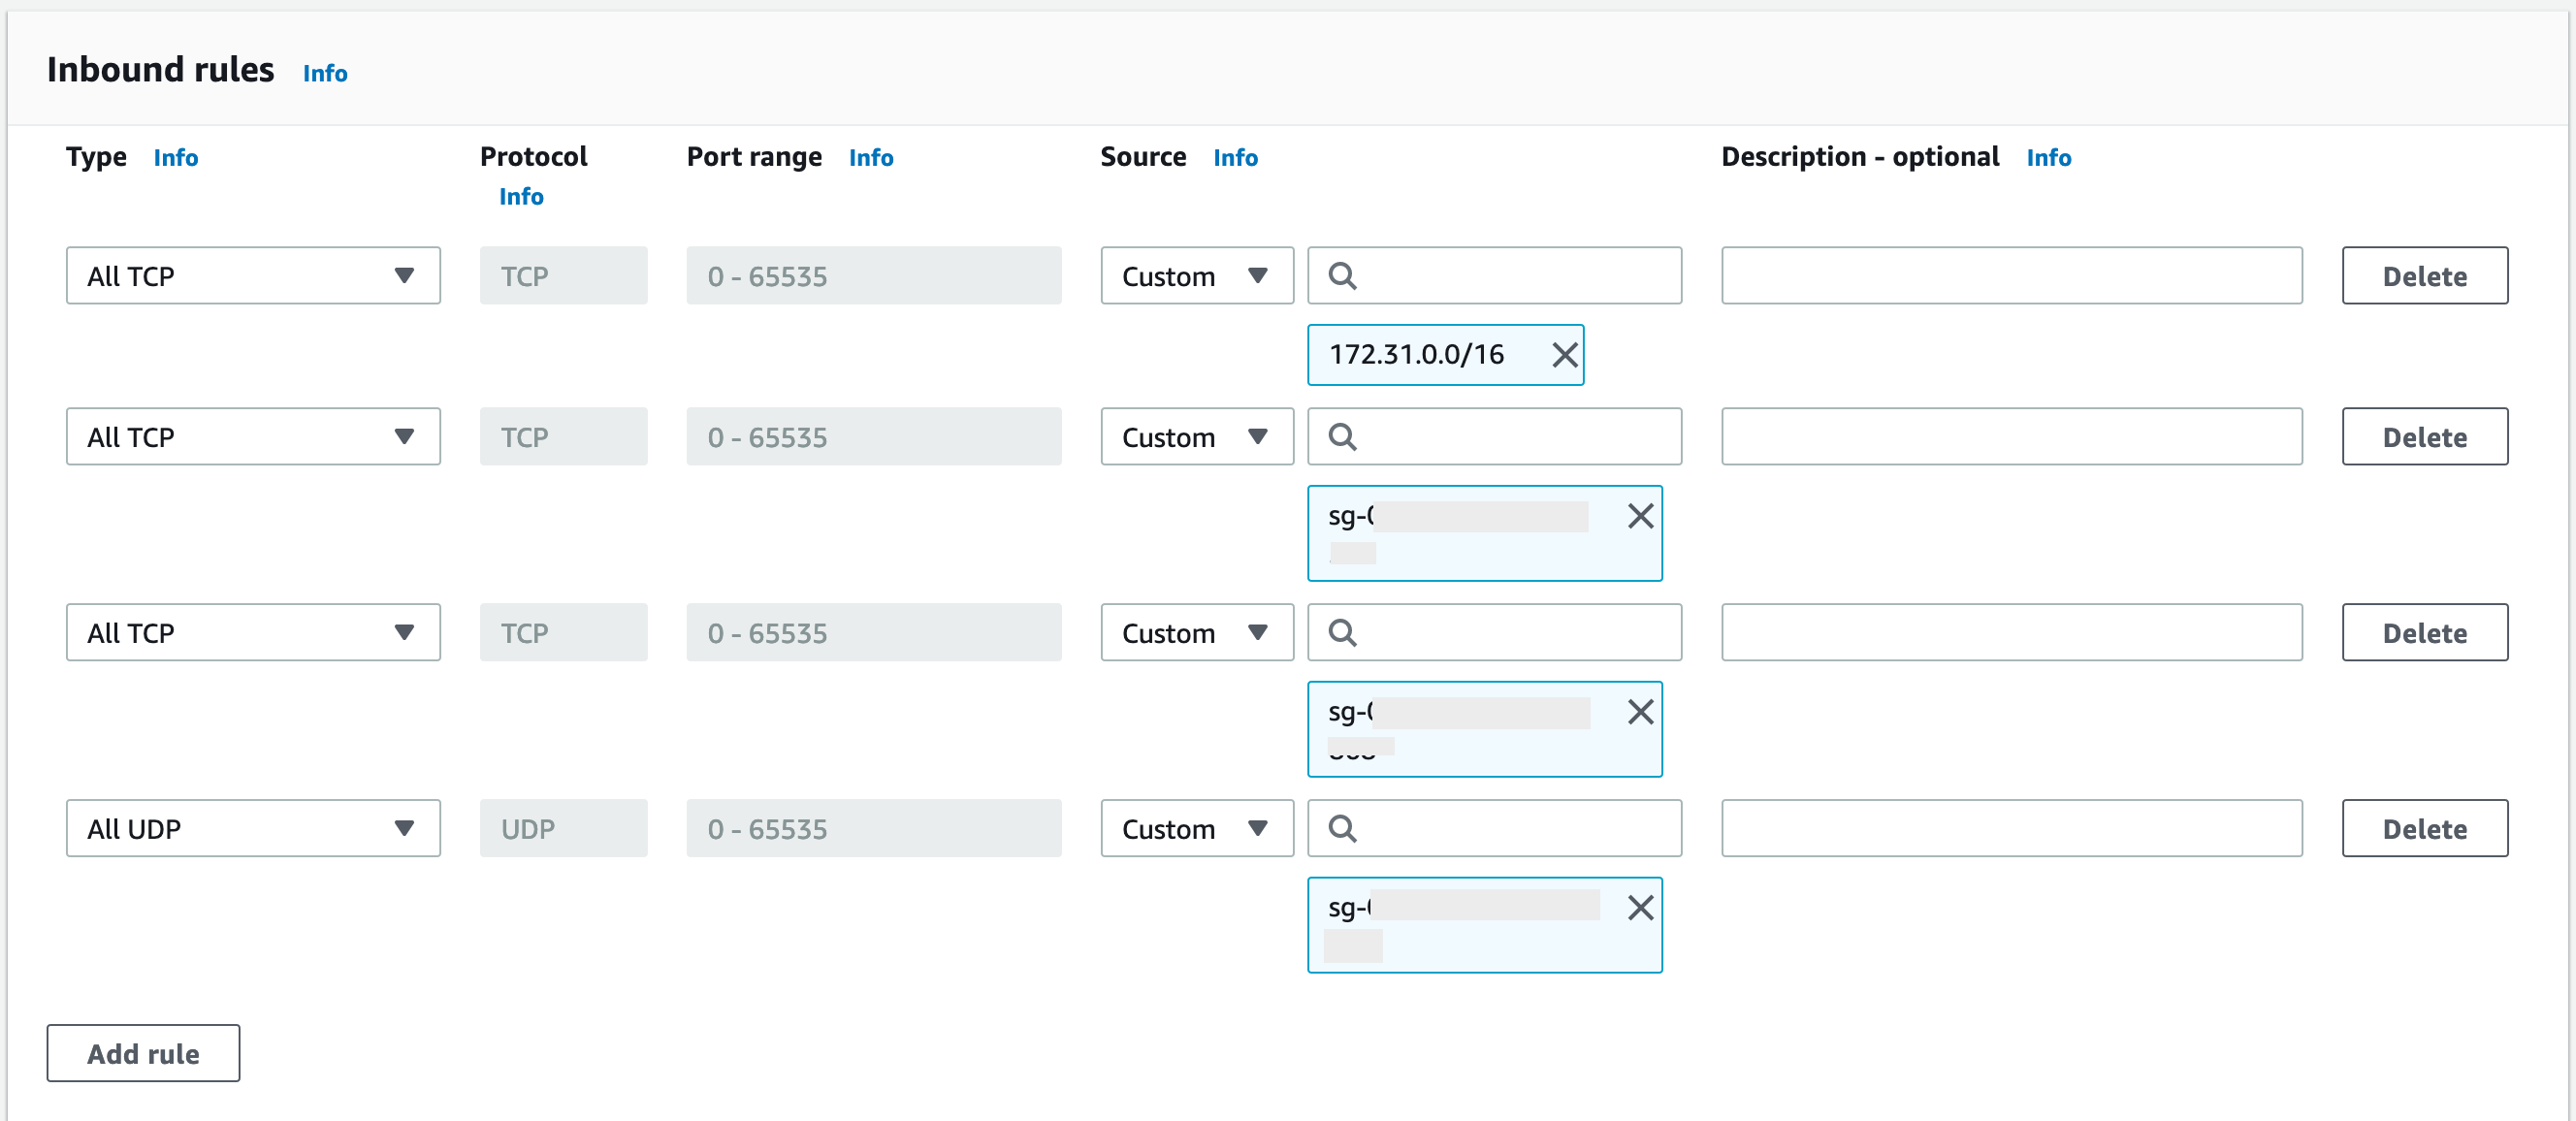Delete the first All TCP rule
2576x1121 pixels.
tap(2424, 276)
